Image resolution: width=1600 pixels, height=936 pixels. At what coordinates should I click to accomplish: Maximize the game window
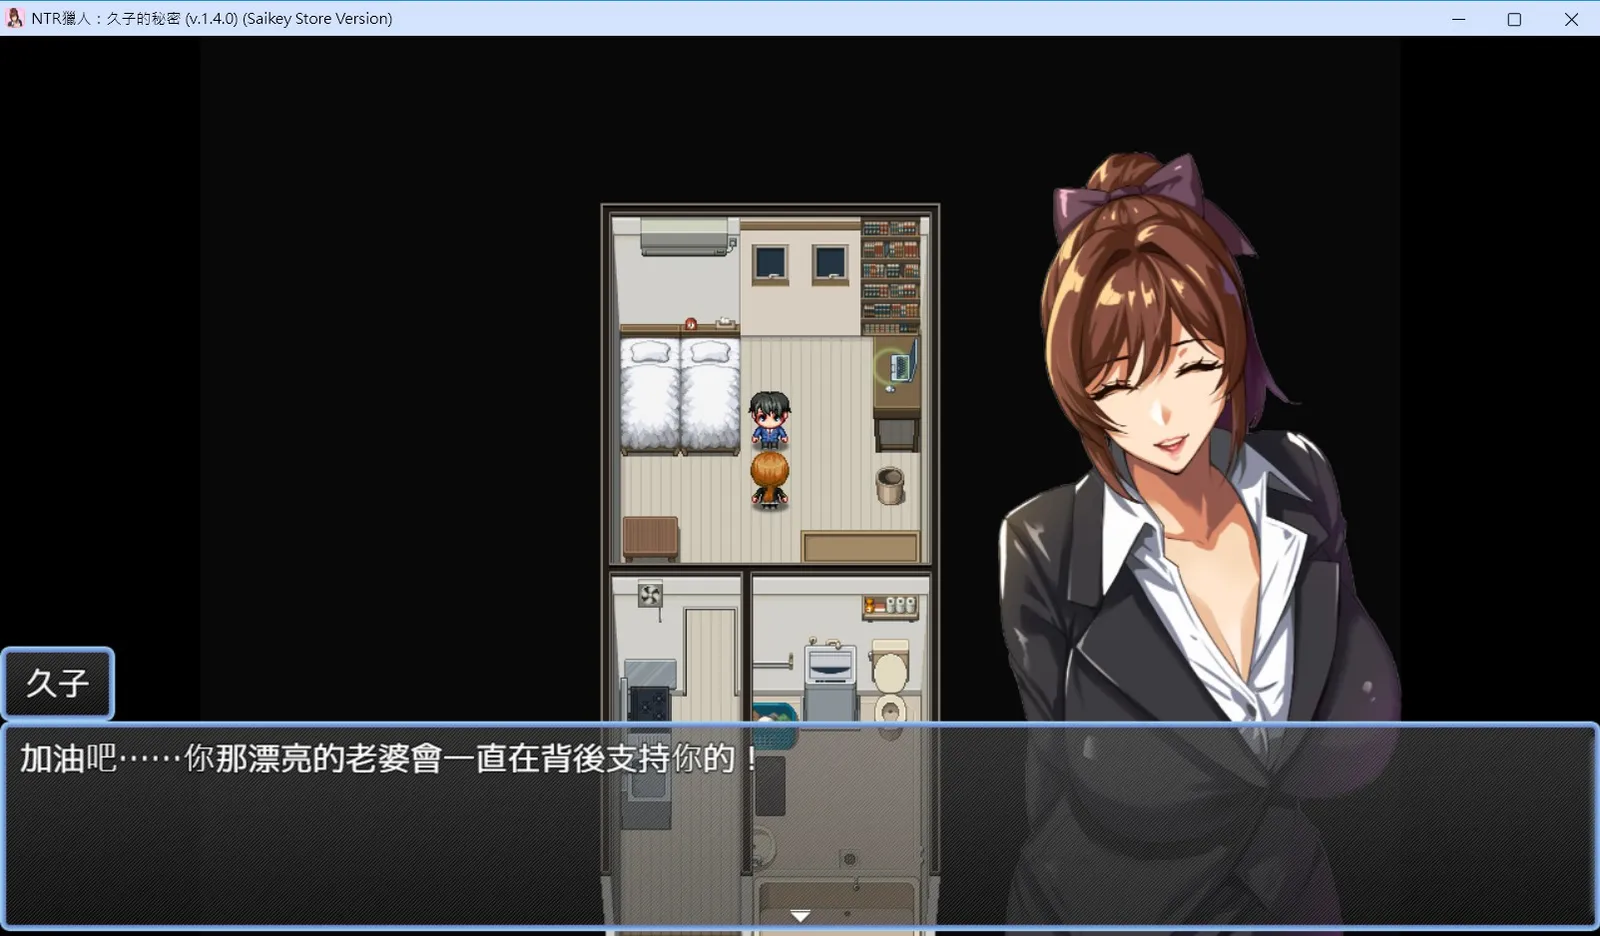tap(1514, 19)
